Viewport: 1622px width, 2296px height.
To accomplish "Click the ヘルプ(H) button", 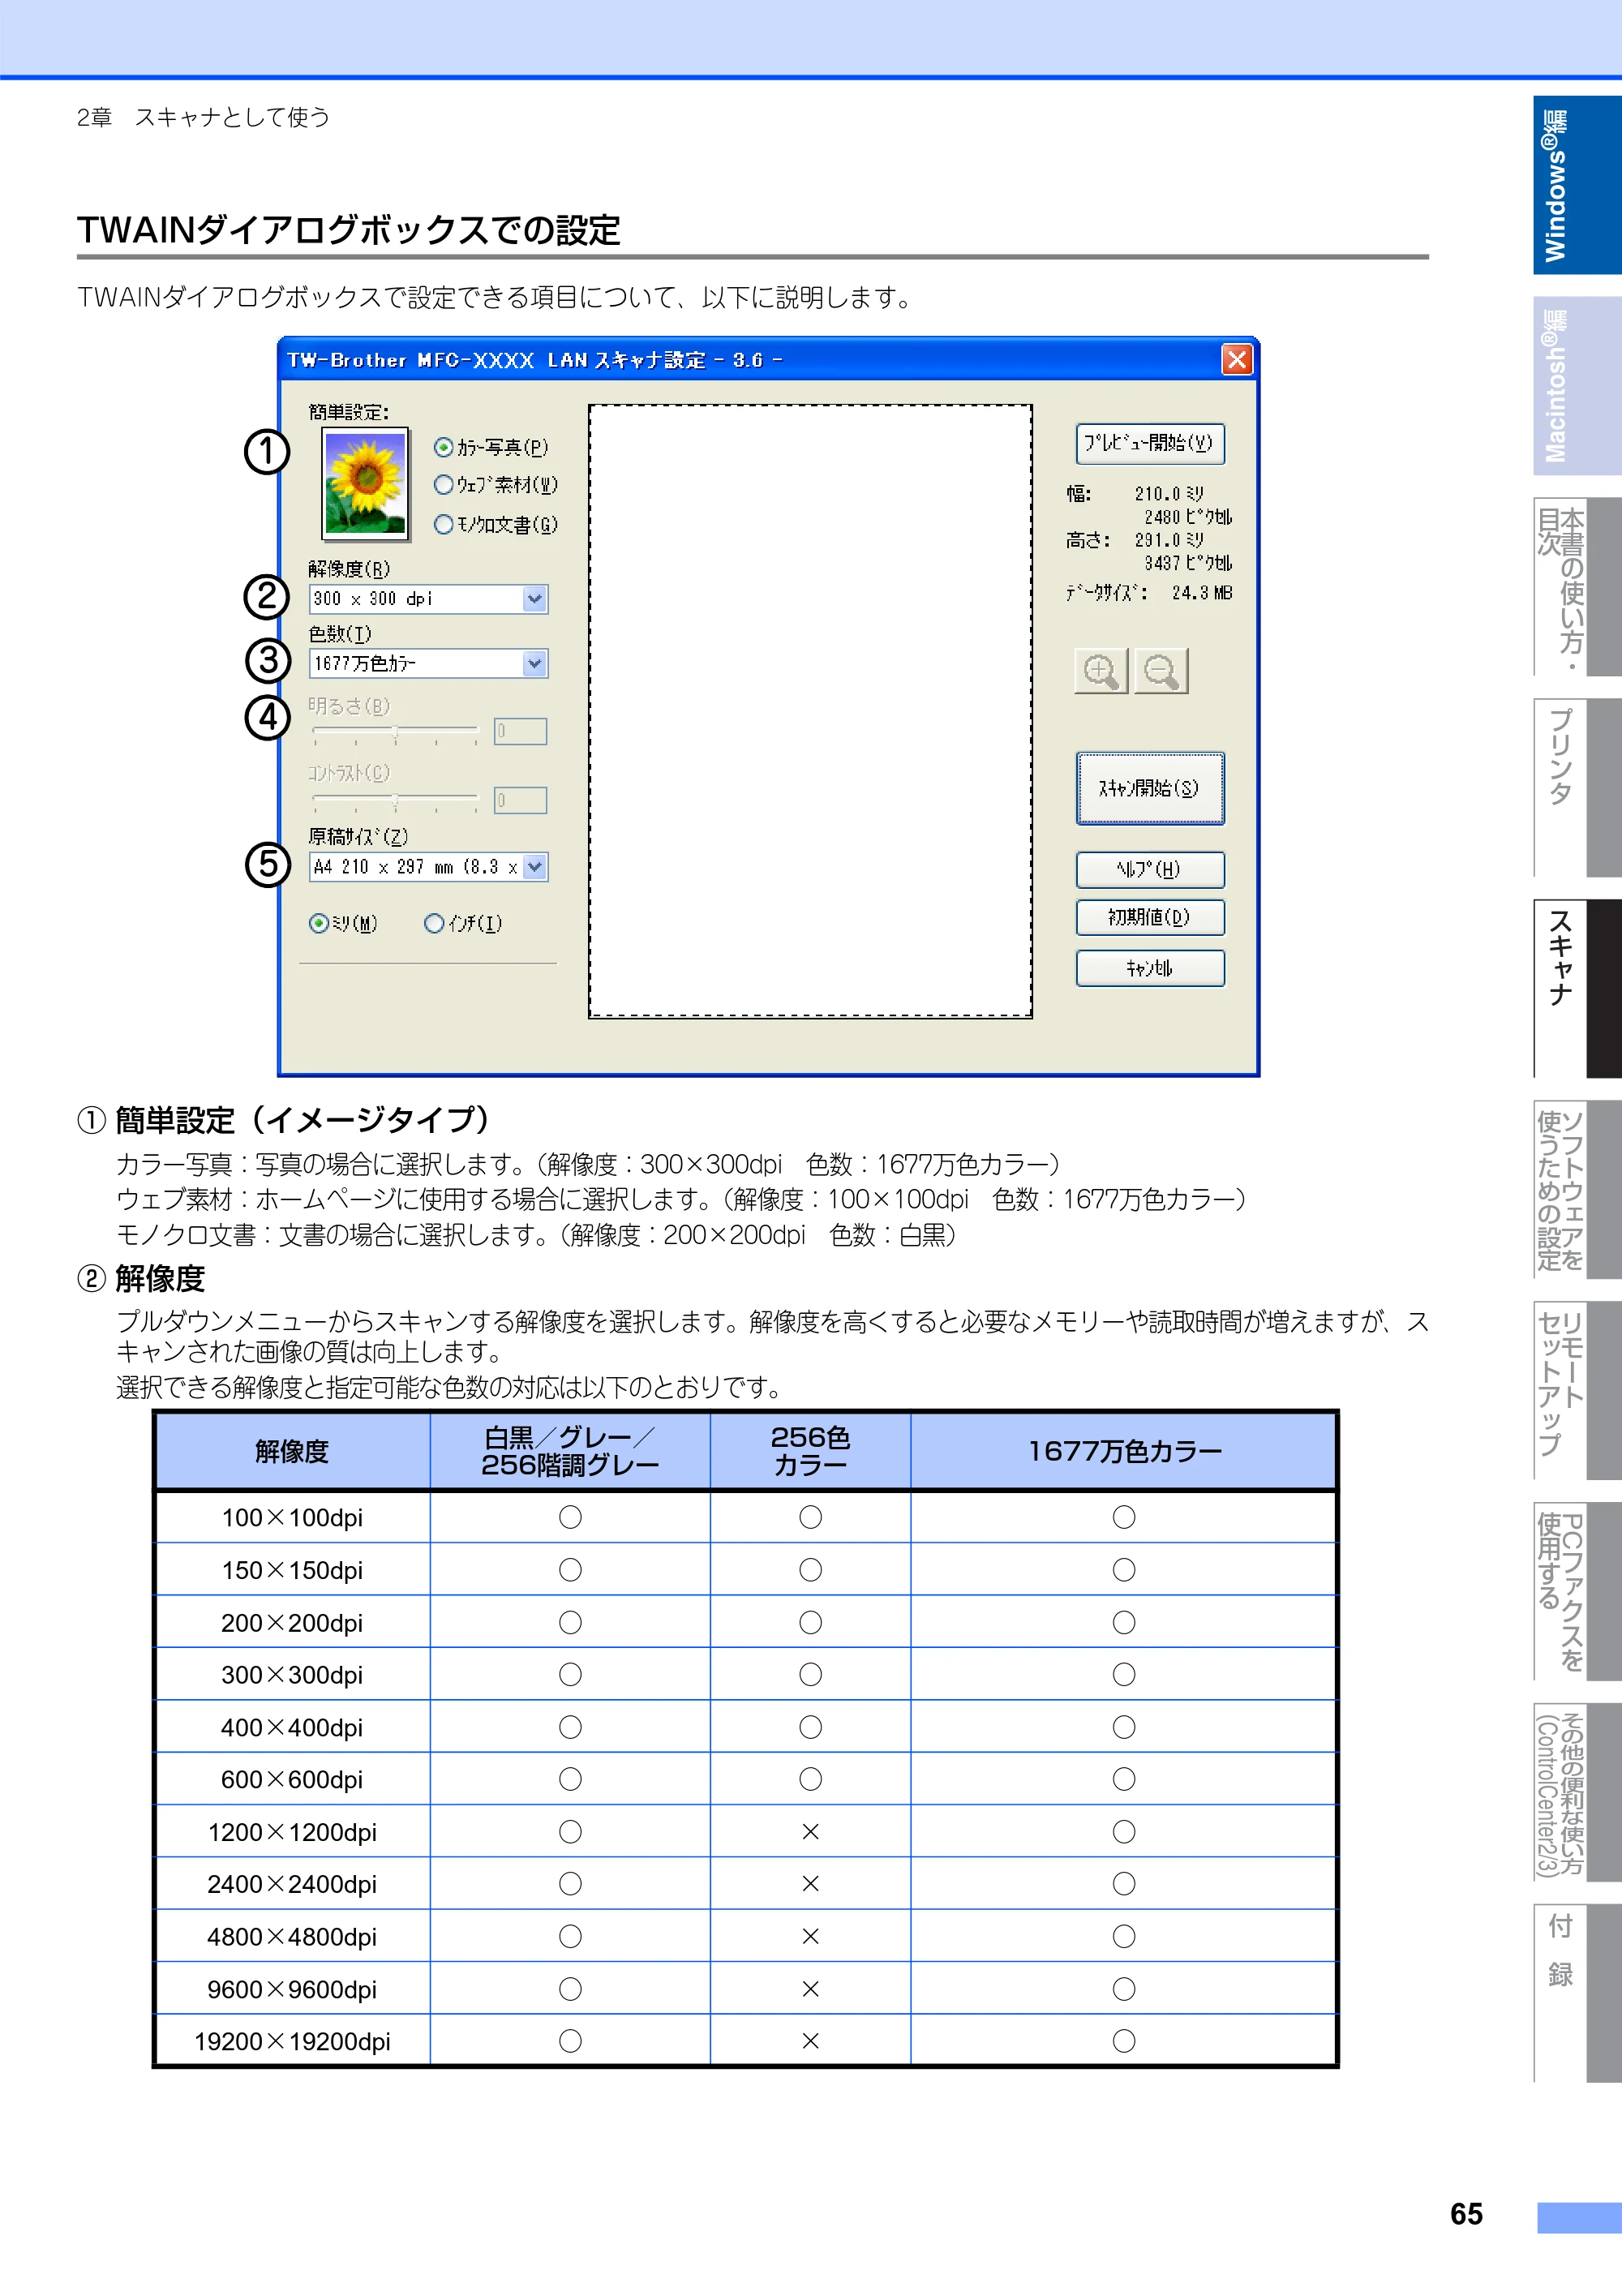I will pyautogui.click(x=1150, y=870).
